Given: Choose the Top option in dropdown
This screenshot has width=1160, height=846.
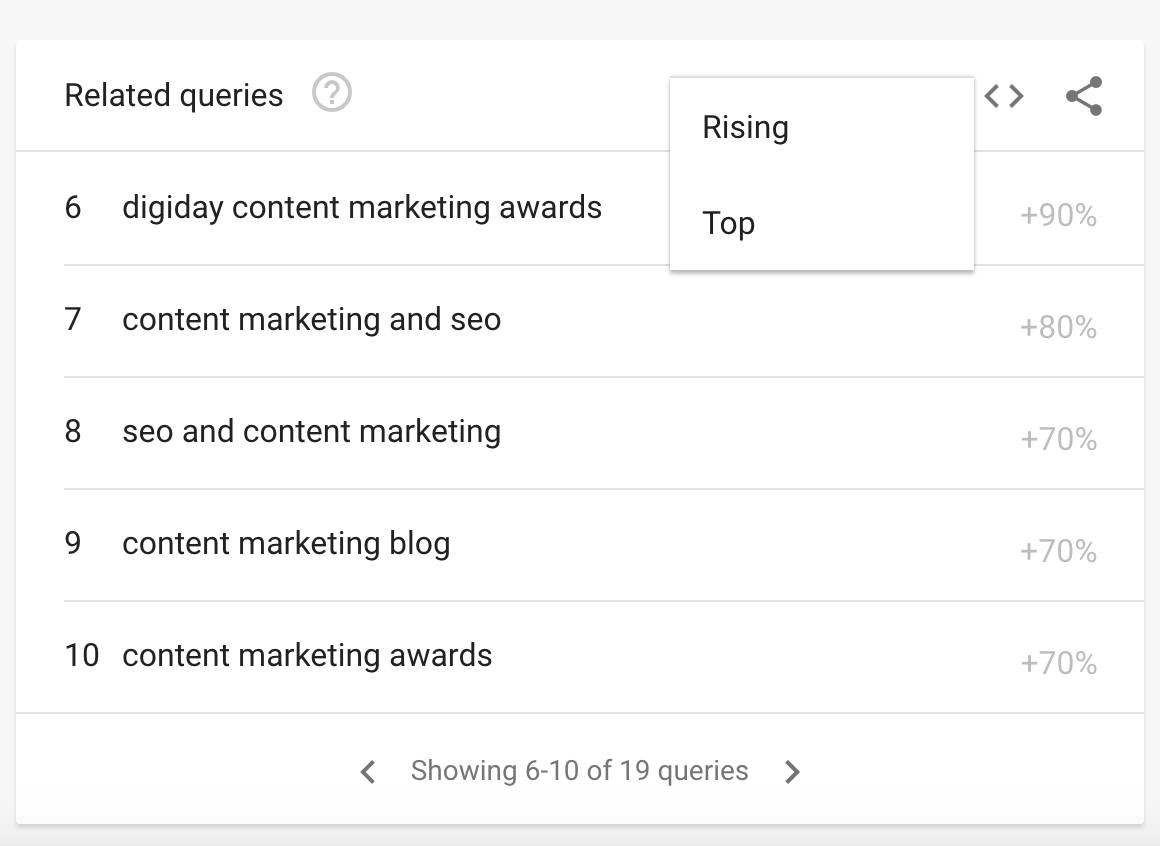Looking at the screenshot, I should point(729,223).
